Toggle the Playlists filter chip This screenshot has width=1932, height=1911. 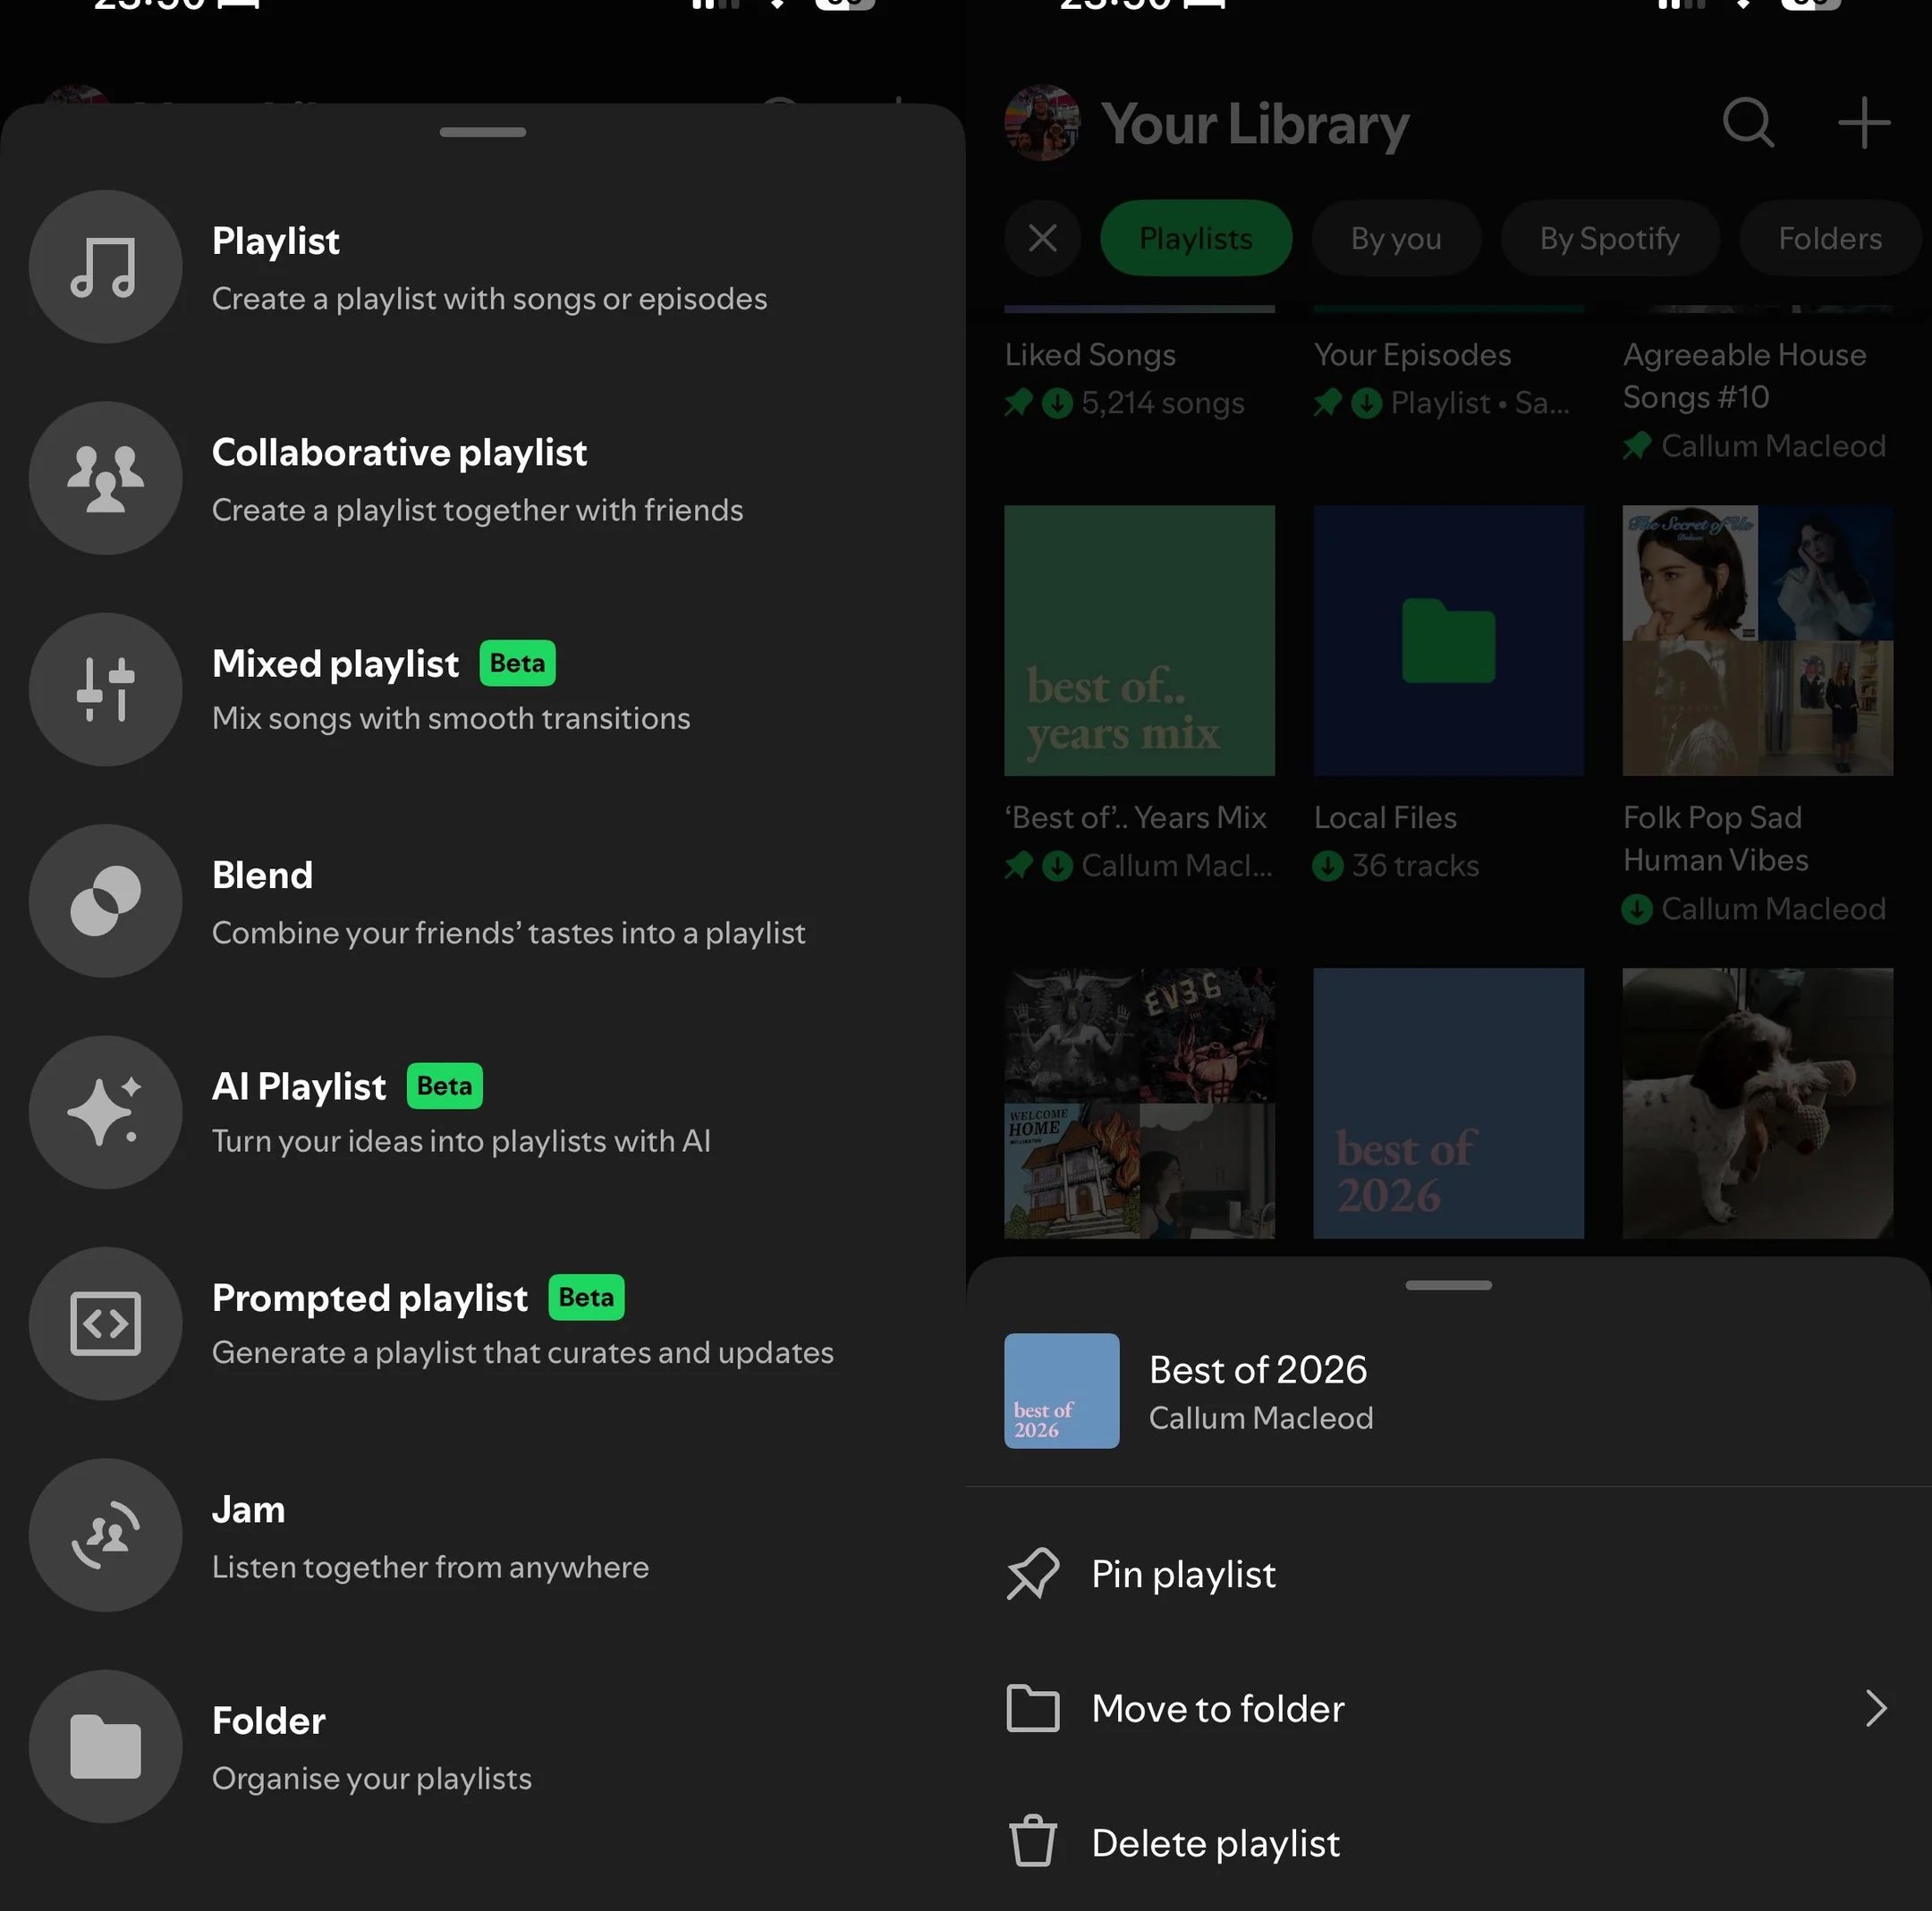(x=1196, y=238)
